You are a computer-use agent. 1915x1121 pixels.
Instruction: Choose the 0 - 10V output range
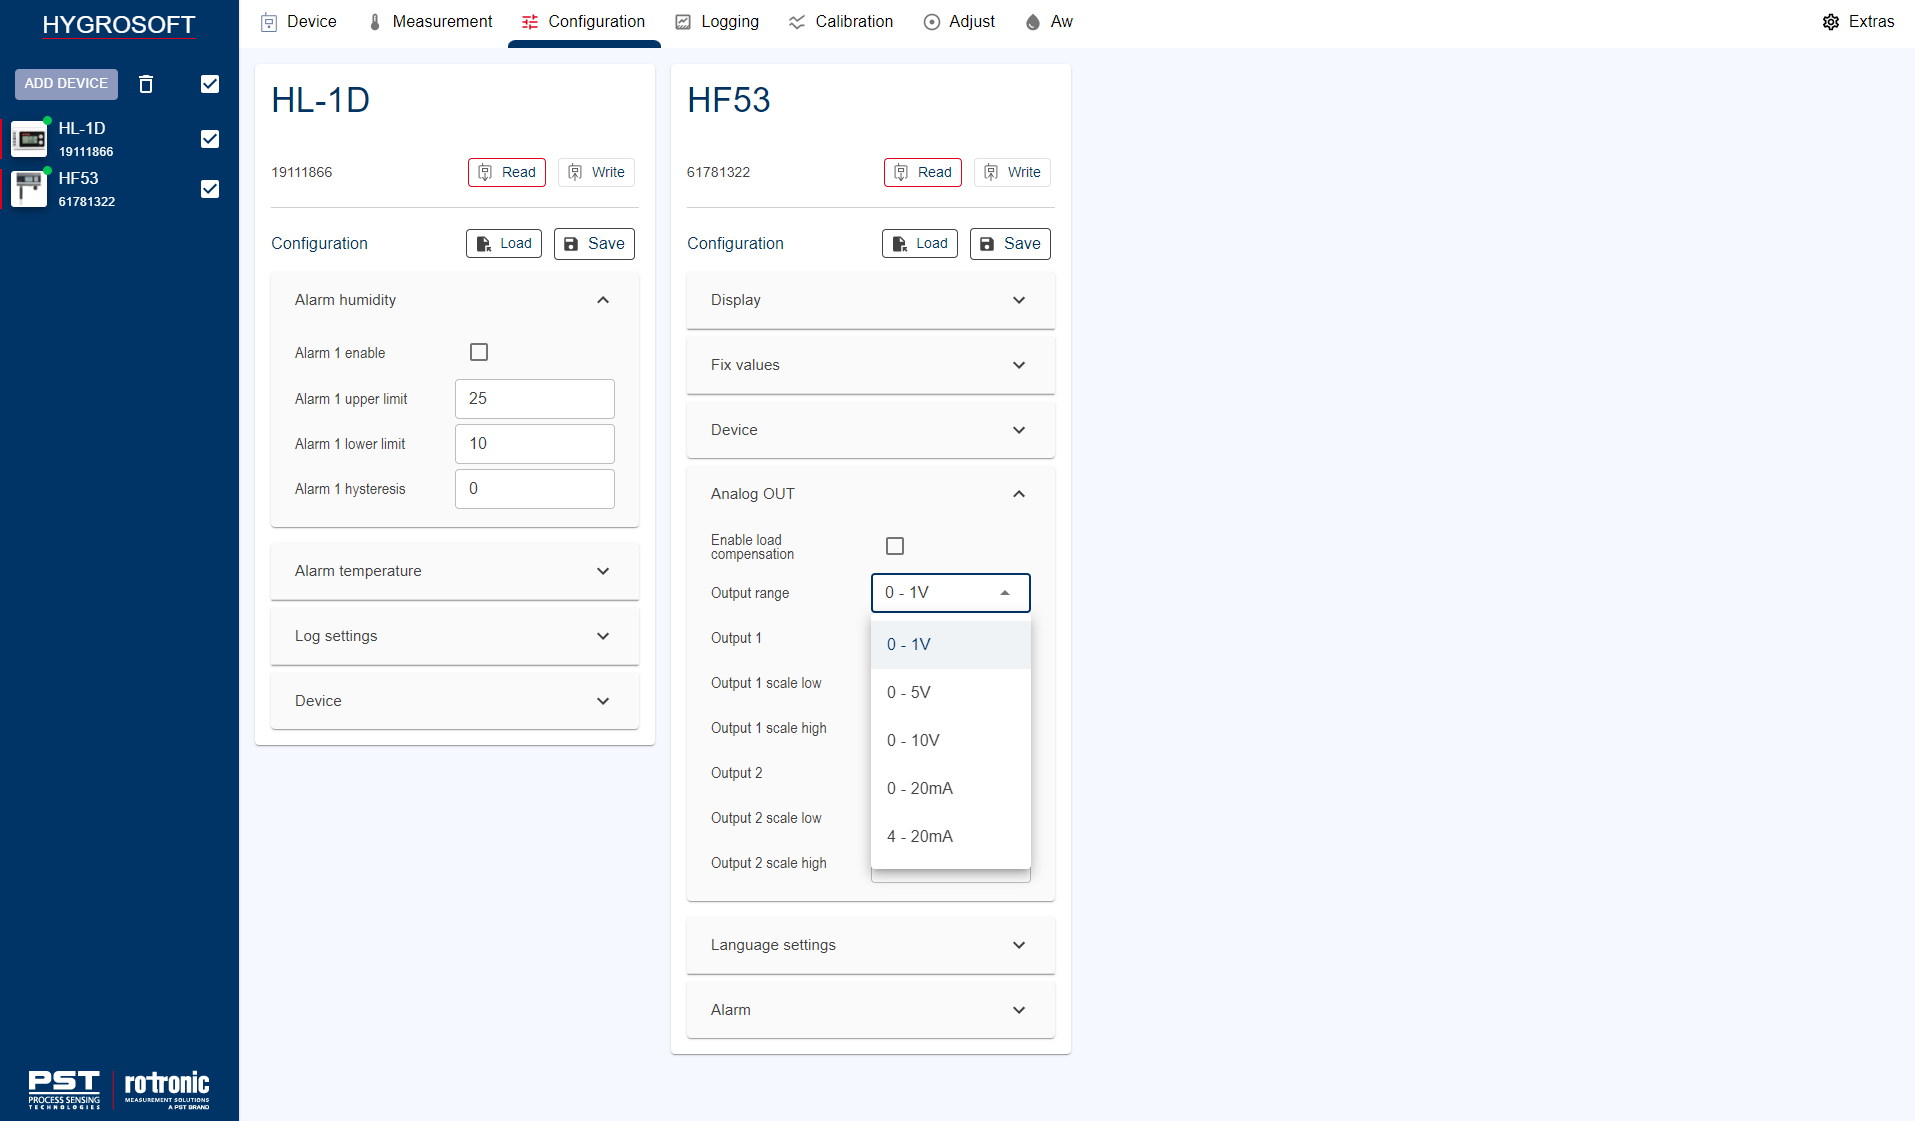[x=951, y=741]
